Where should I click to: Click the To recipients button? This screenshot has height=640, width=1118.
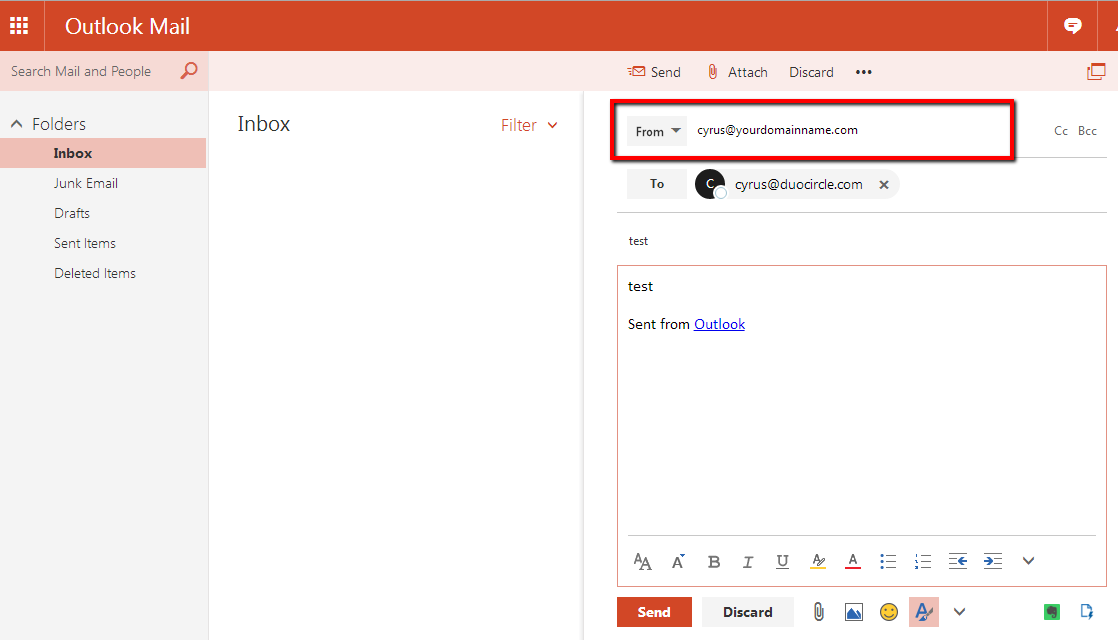pyautogui.click(x=657, y=184)
